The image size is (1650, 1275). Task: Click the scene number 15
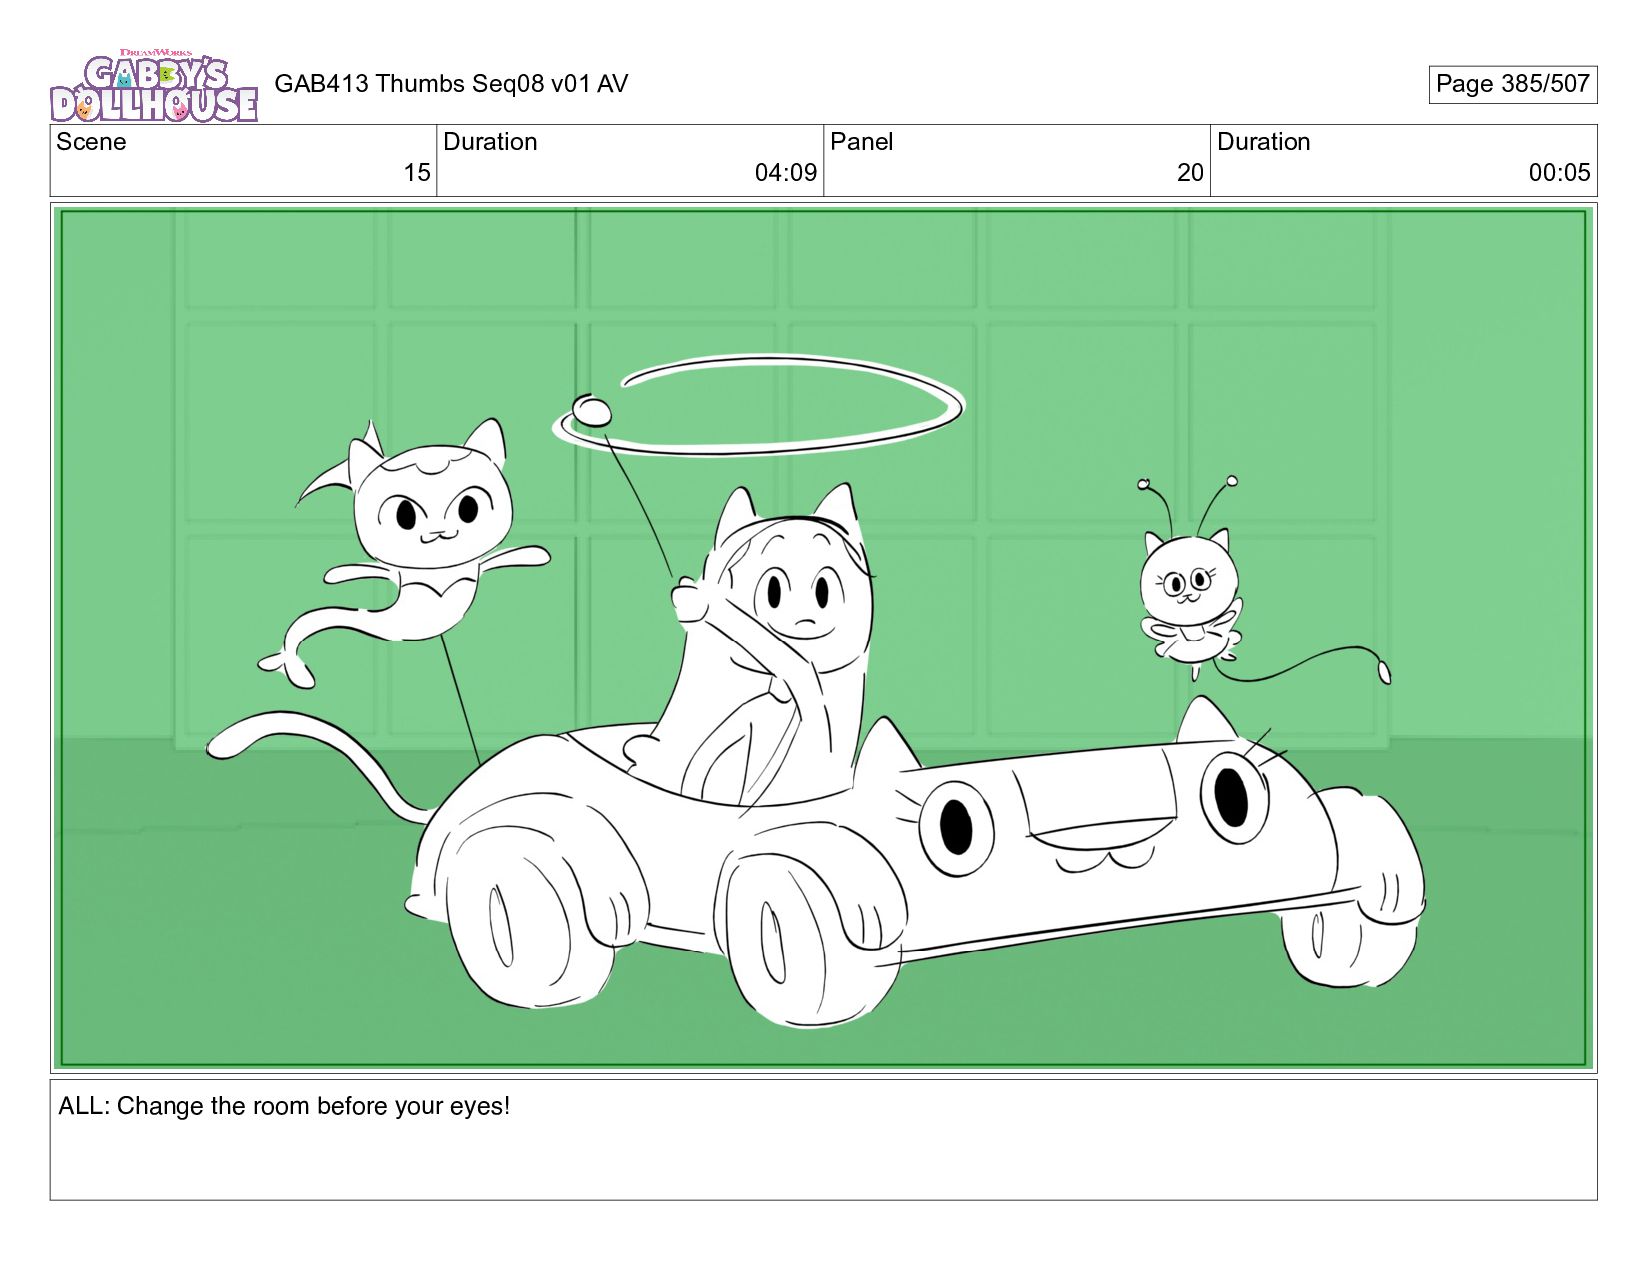tap(417, 173)
